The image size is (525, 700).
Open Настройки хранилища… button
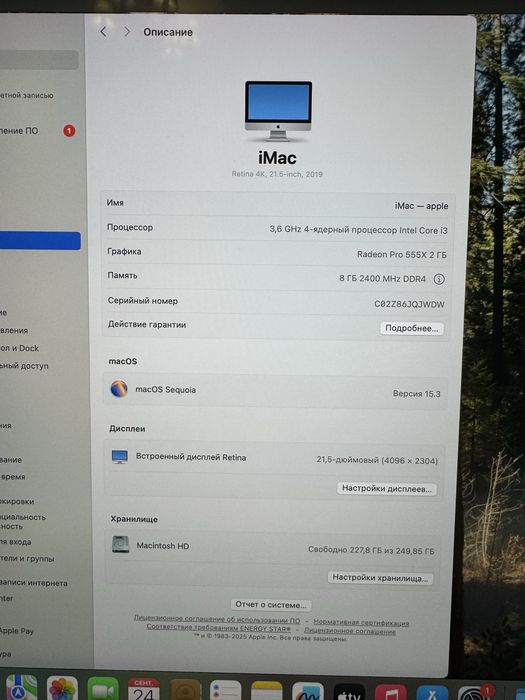click(x=380, y=578)
